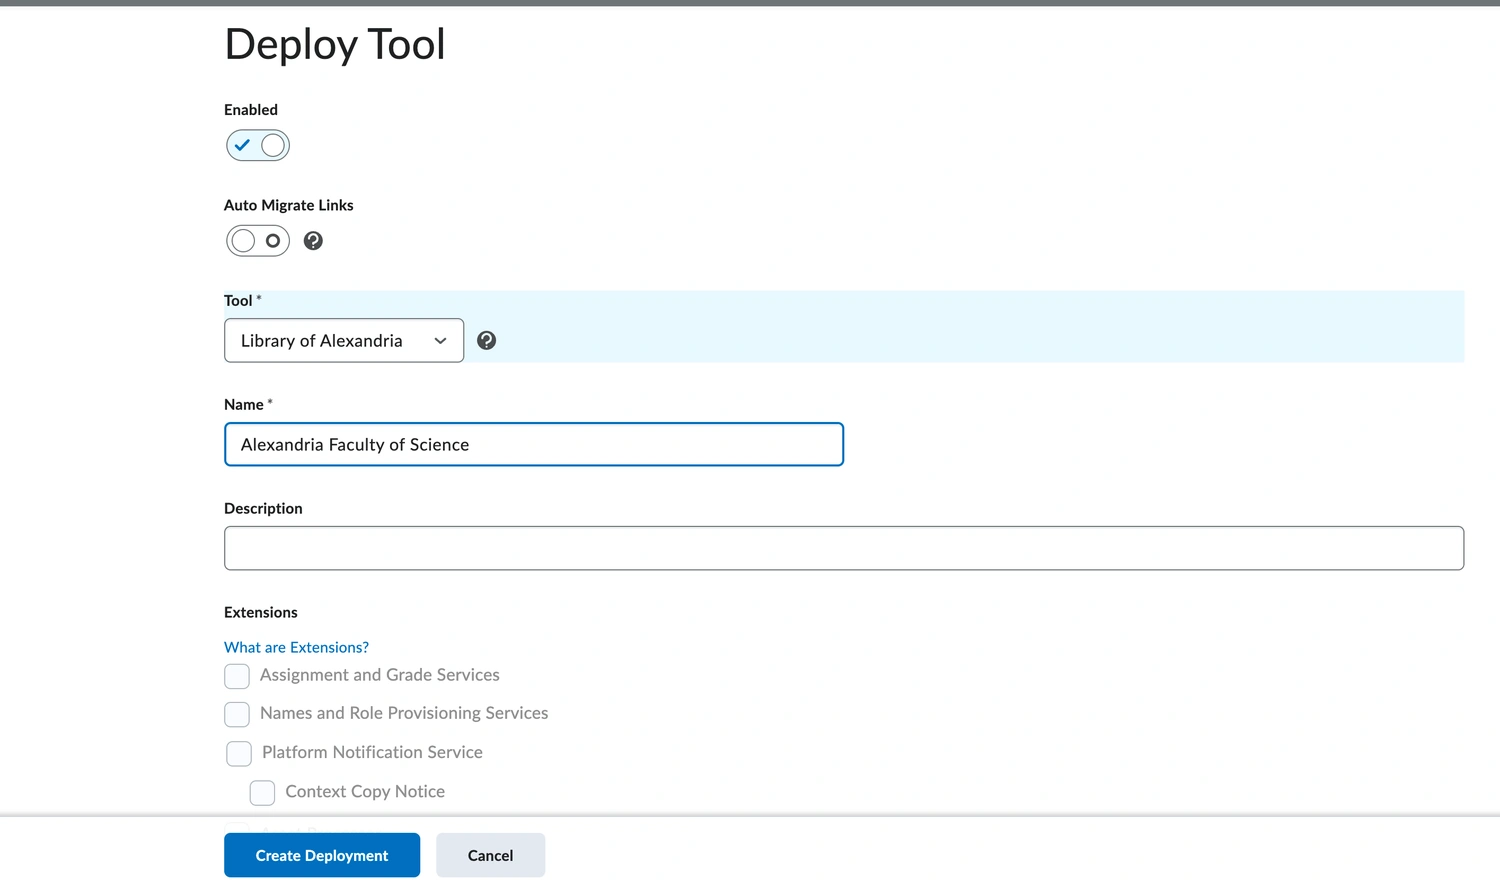Click Create Deployment button
Screen dimensions: 1500x880
(322, 856)
